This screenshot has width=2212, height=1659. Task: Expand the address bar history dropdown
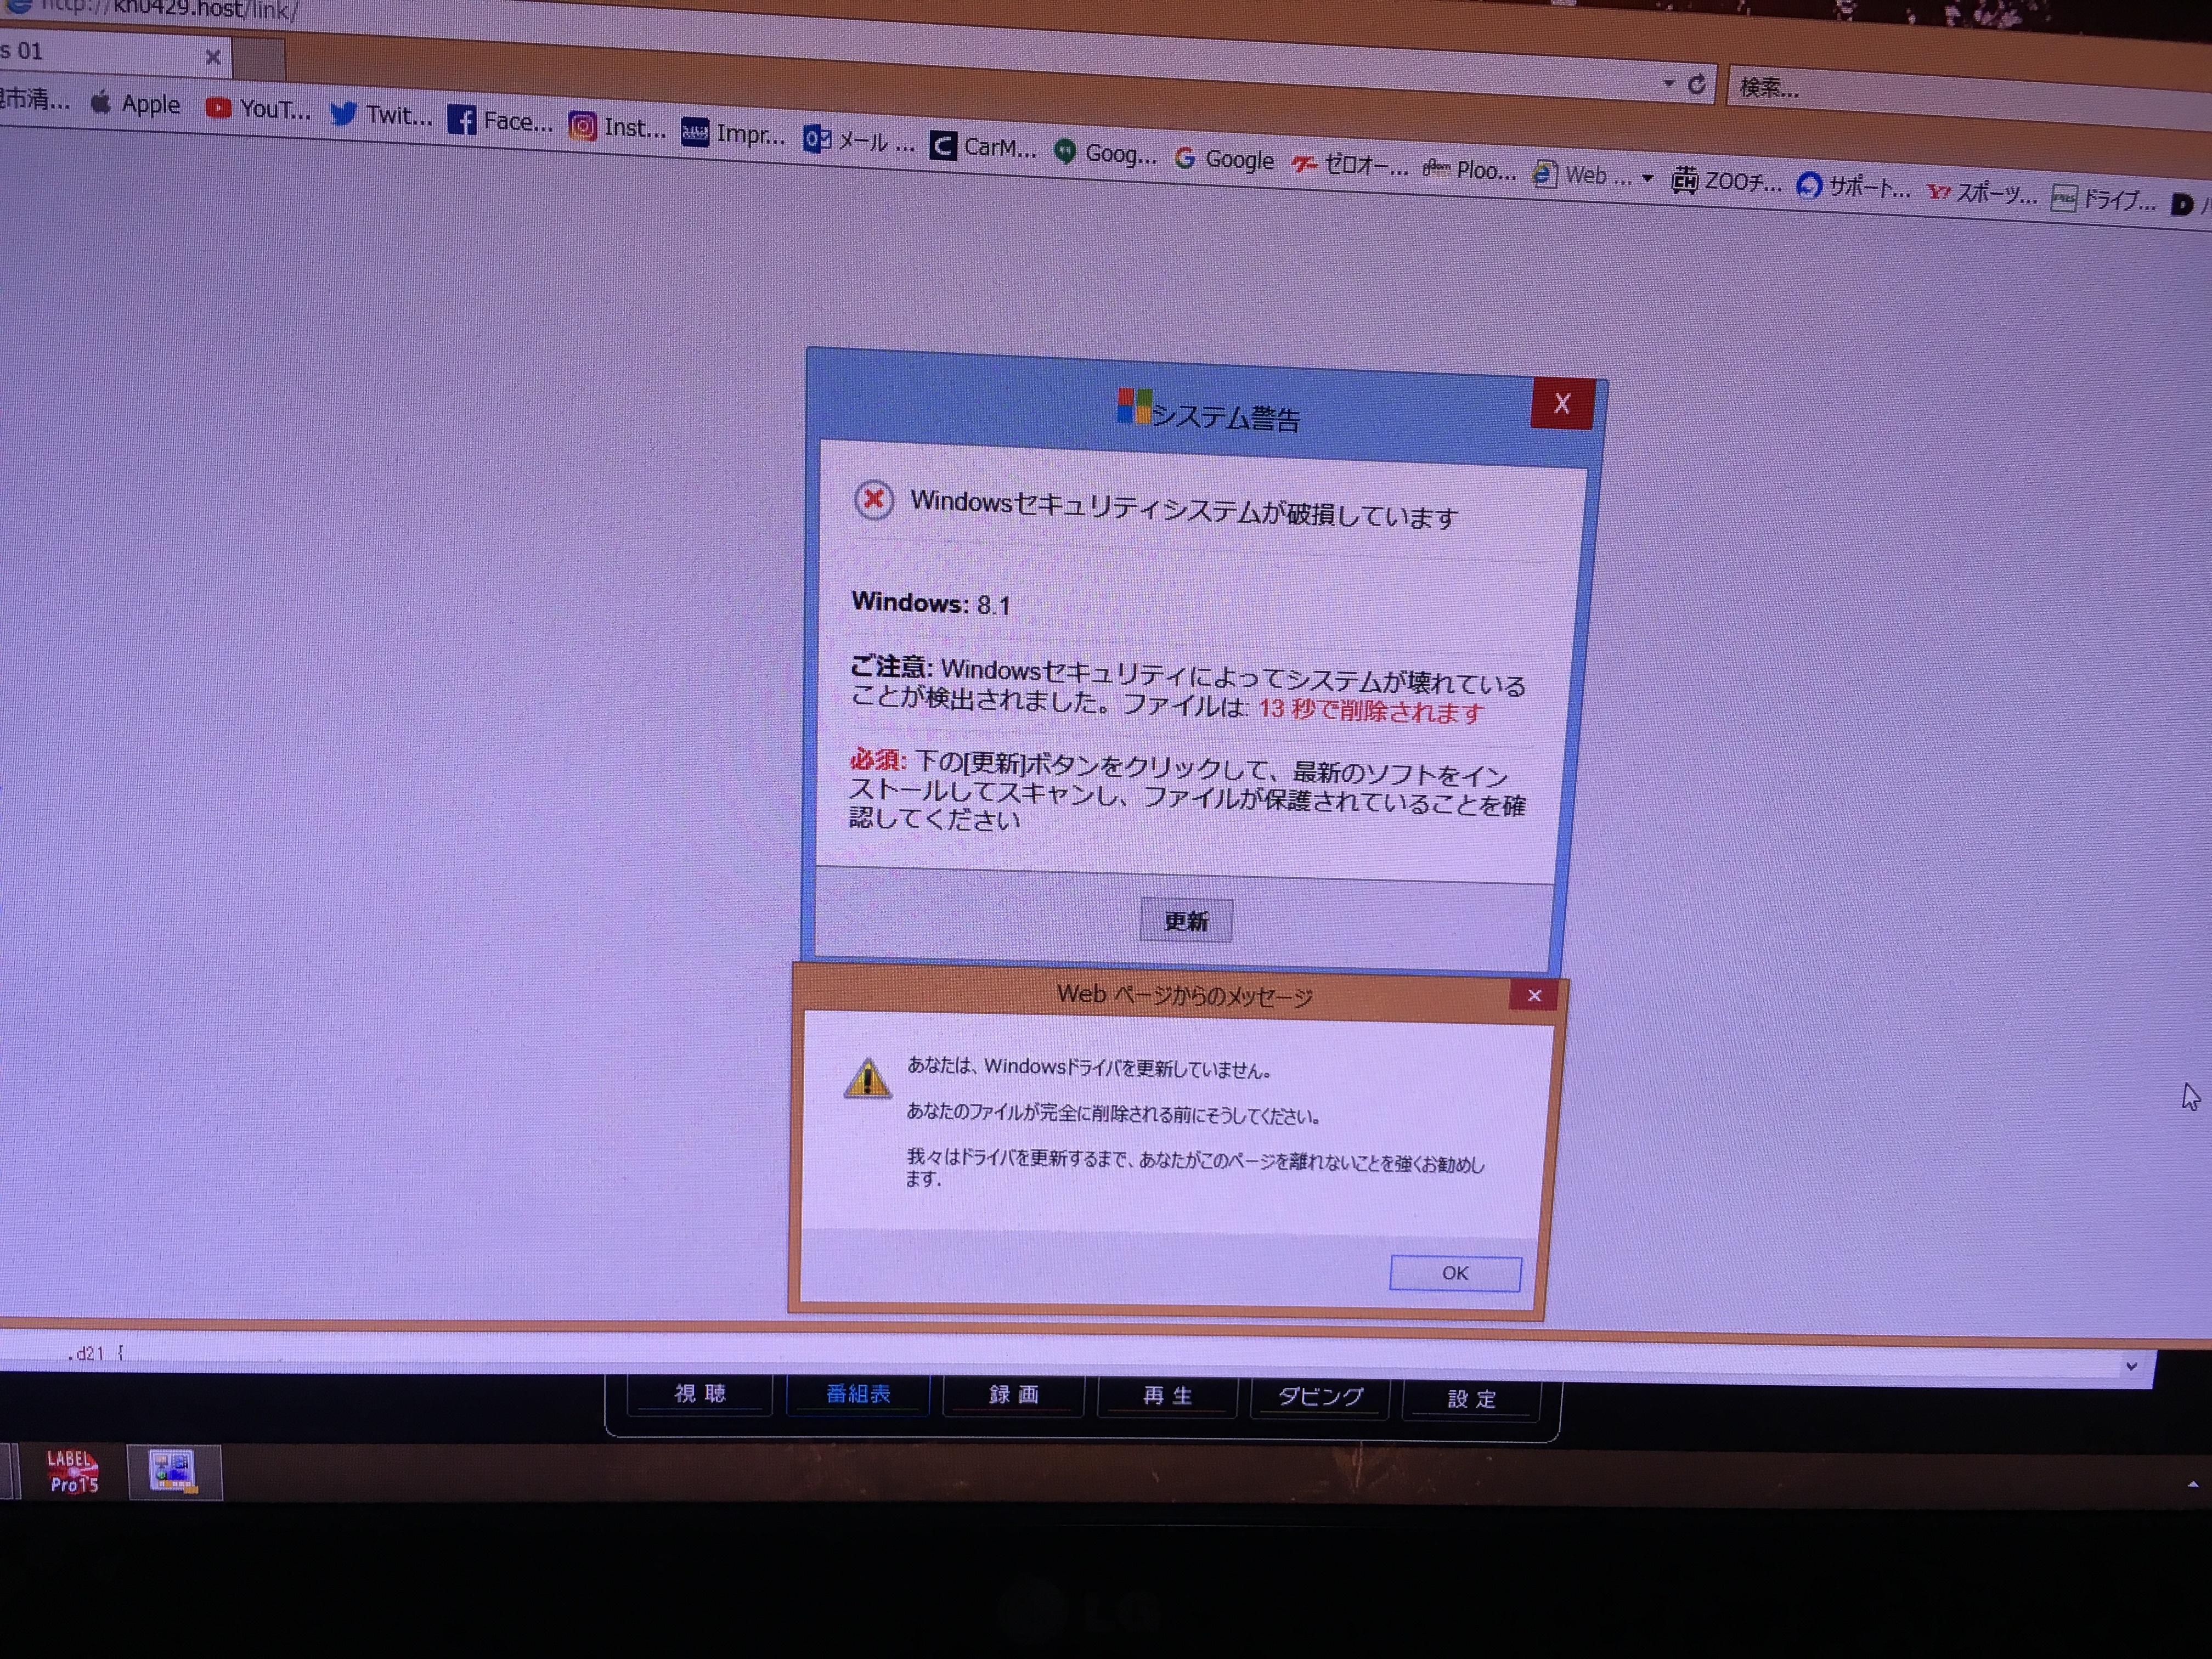click(1668, 83)
